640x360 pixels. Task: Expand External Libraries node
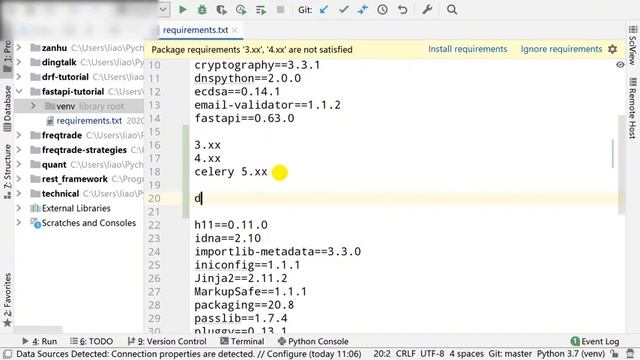tap(19, 208)
